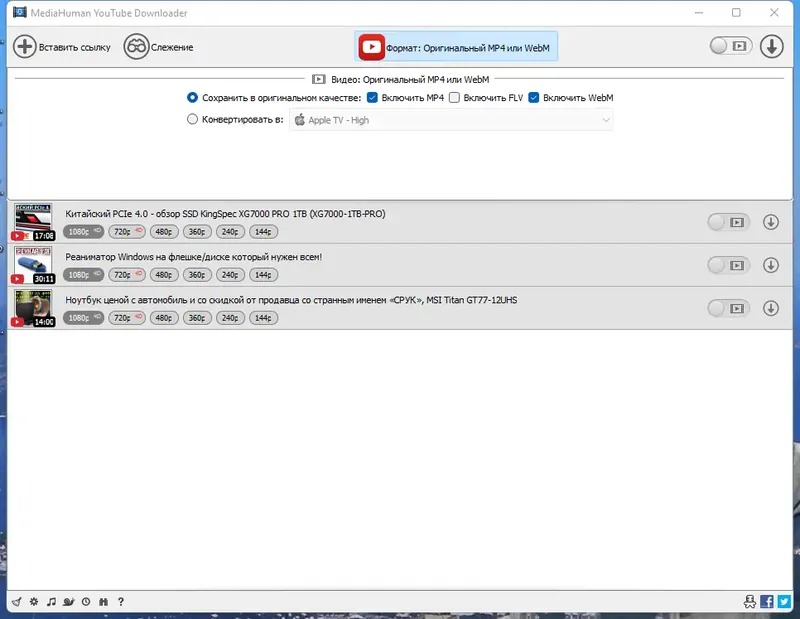Click the MediaHuman app icon in title bar

[19, 12]
